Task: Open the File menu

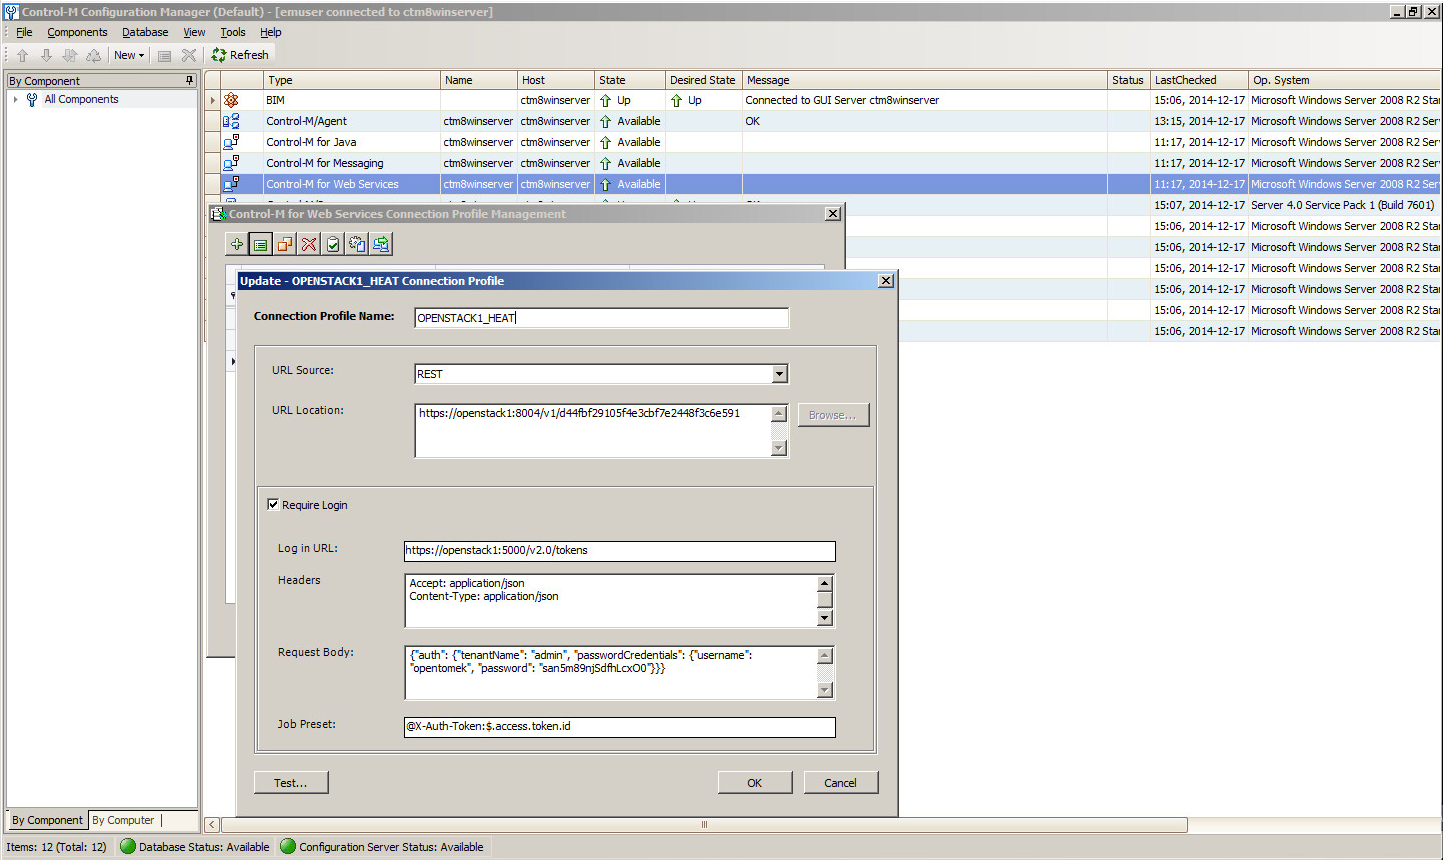Action: click(x=24, y=32)
